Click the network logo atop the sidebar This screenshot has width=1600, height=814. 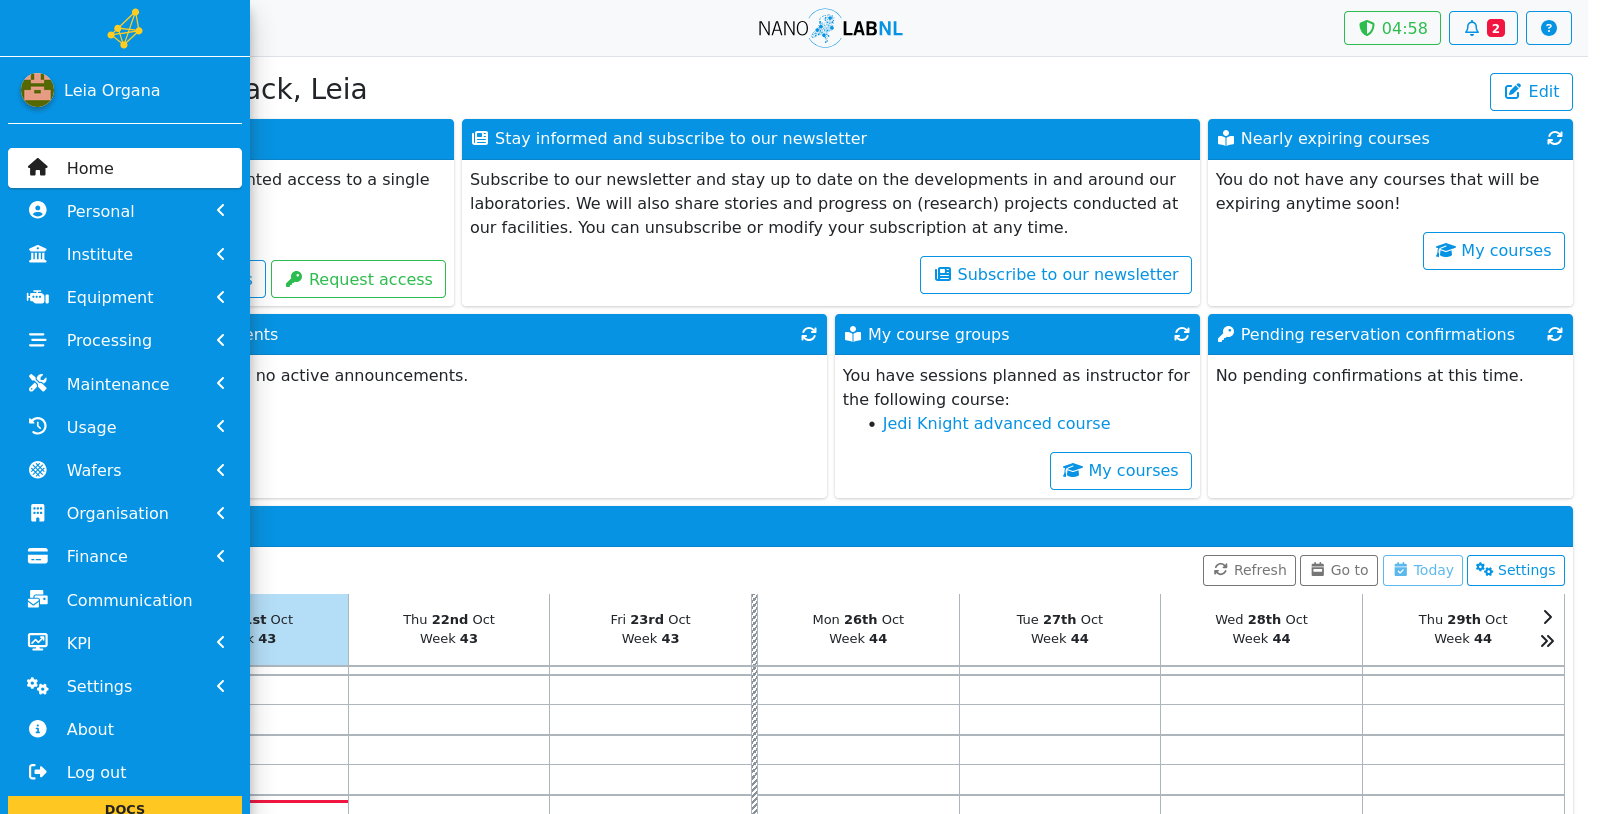pos(125,28)
